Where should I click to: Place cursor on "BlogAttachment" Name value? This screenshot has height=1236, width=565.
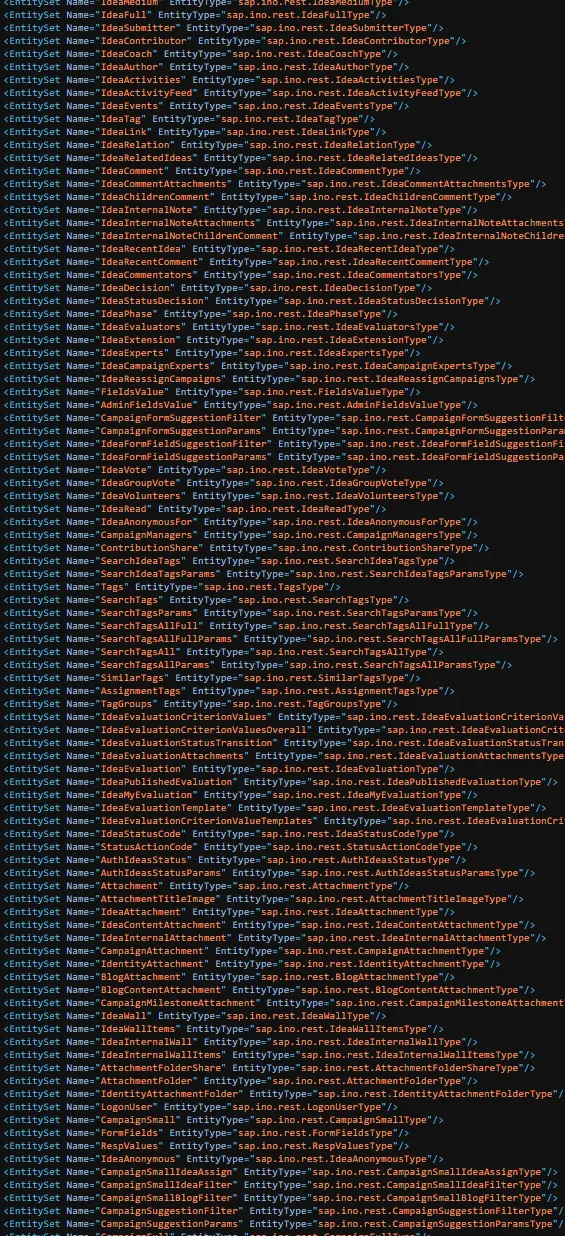[142, 977]
